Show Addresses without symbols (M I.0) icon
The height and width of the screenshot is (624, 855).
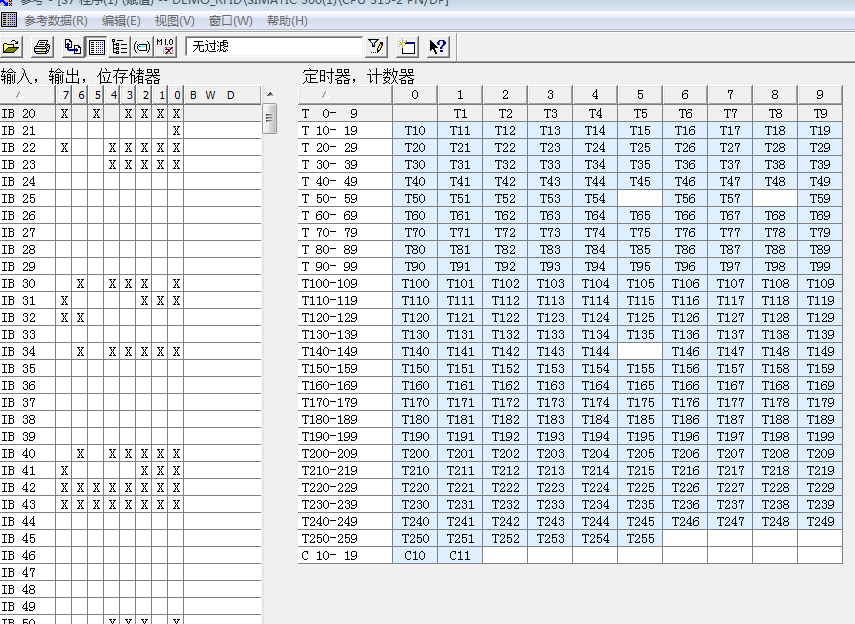coord(165,47)
